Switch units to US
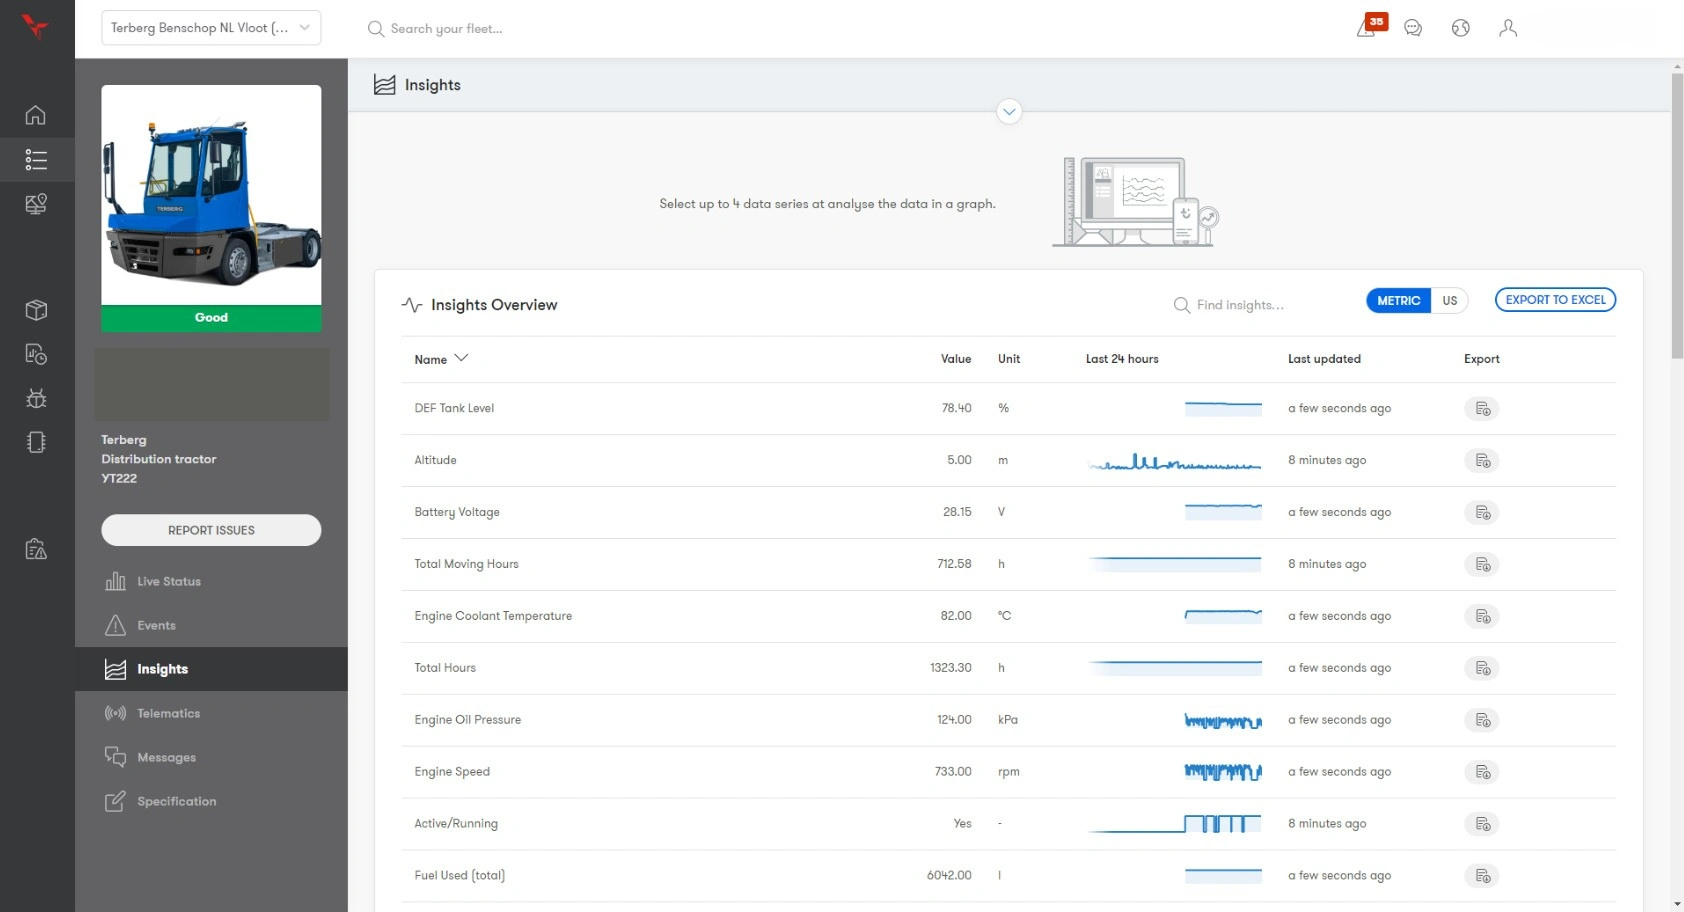This screenshot has height=912, width=1684. 1449,301
